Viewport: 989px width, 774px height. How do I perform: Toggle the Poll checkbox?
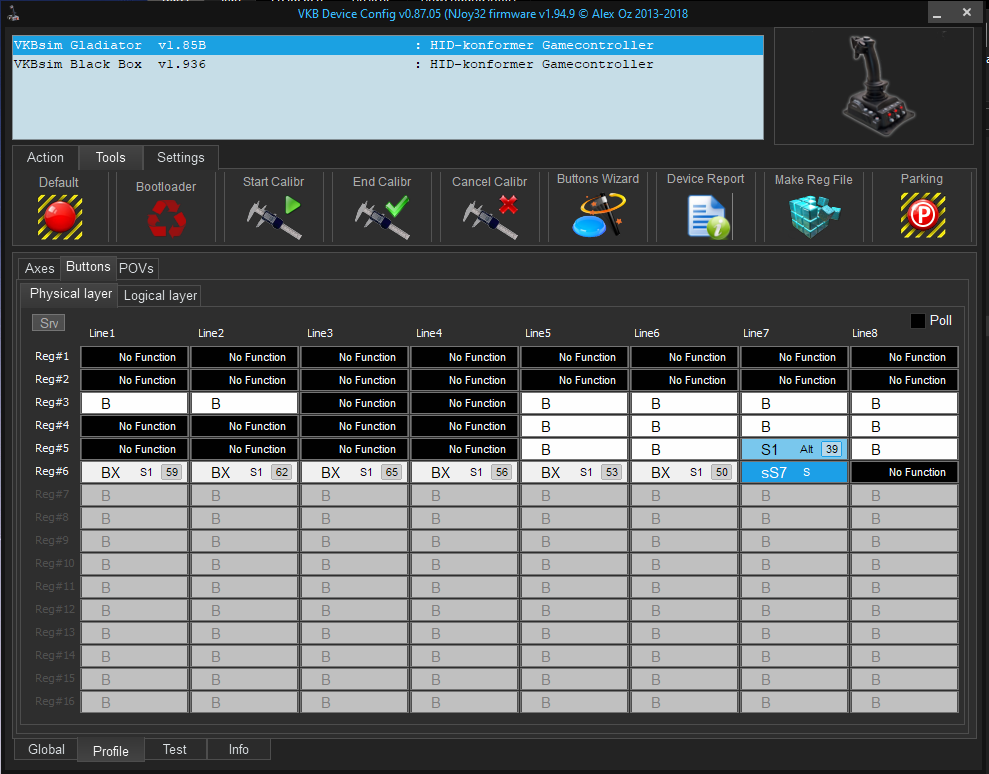click(x=917, y=321)
